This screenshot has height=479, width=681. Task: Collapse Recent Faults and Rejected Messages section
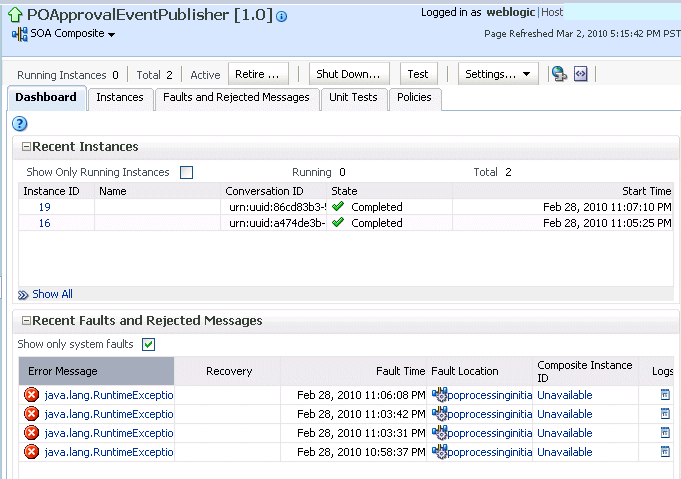tap(26, 320)
